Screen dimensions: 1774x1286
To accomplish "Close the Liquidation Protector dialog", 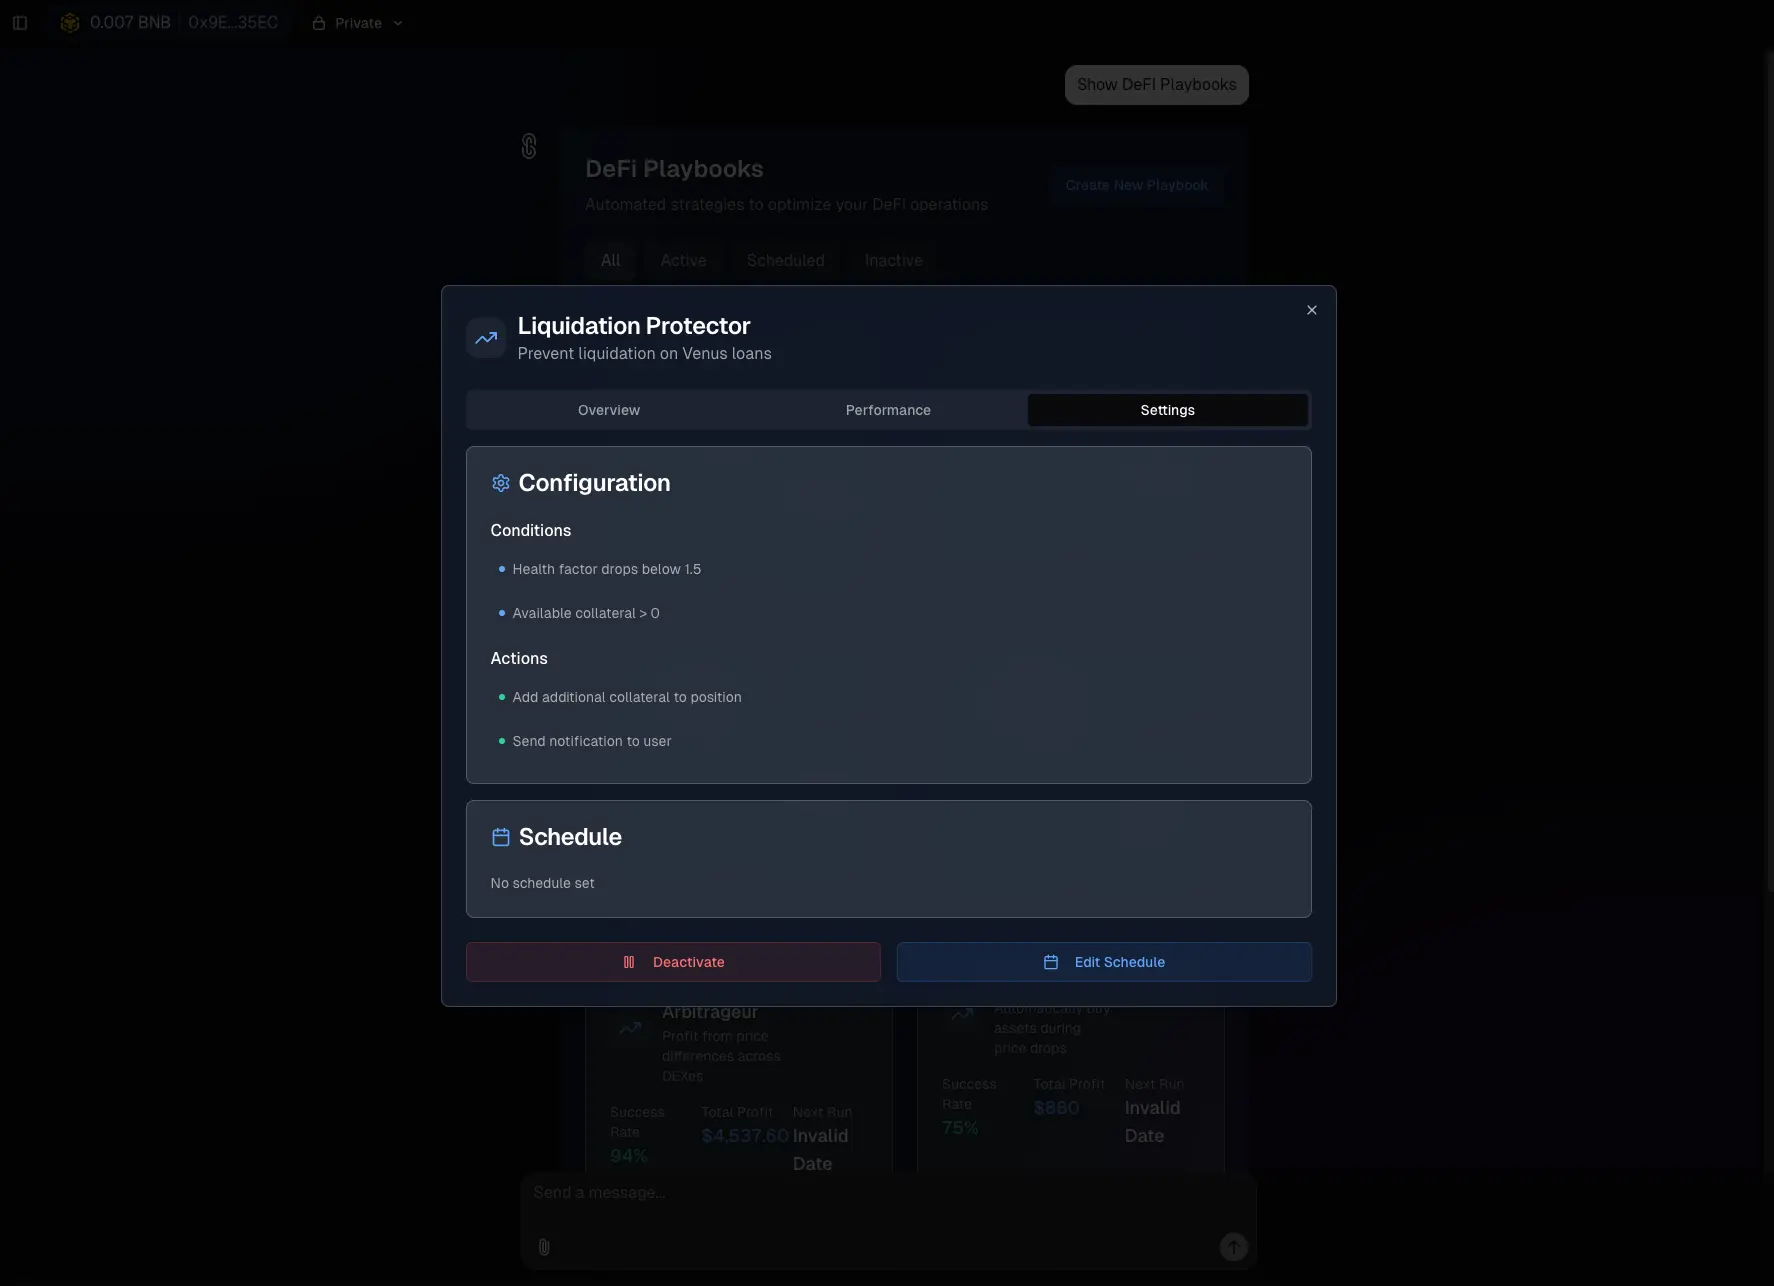I will point(1312,310).
